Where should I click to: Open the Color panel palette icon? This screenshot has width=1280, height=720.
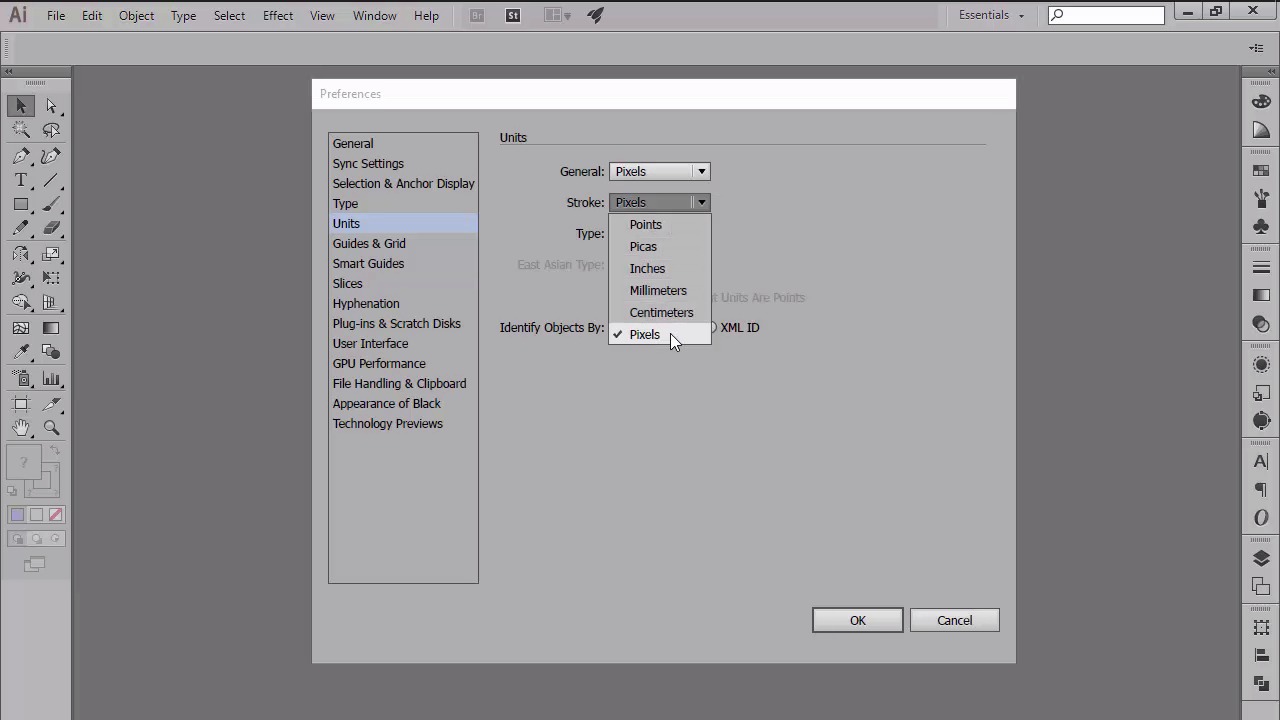(1261, 102)
